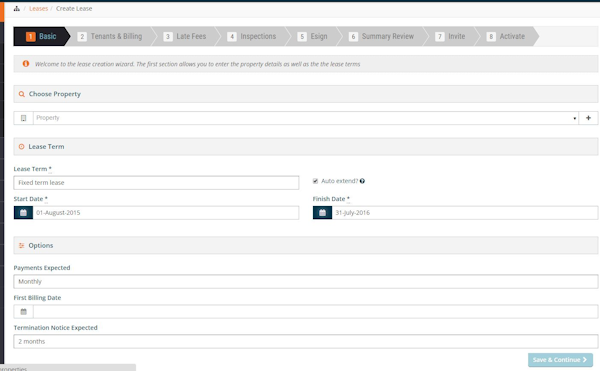Click the plus icon to add property
Viewport: 600px width, 371px height.
[588, 118]
